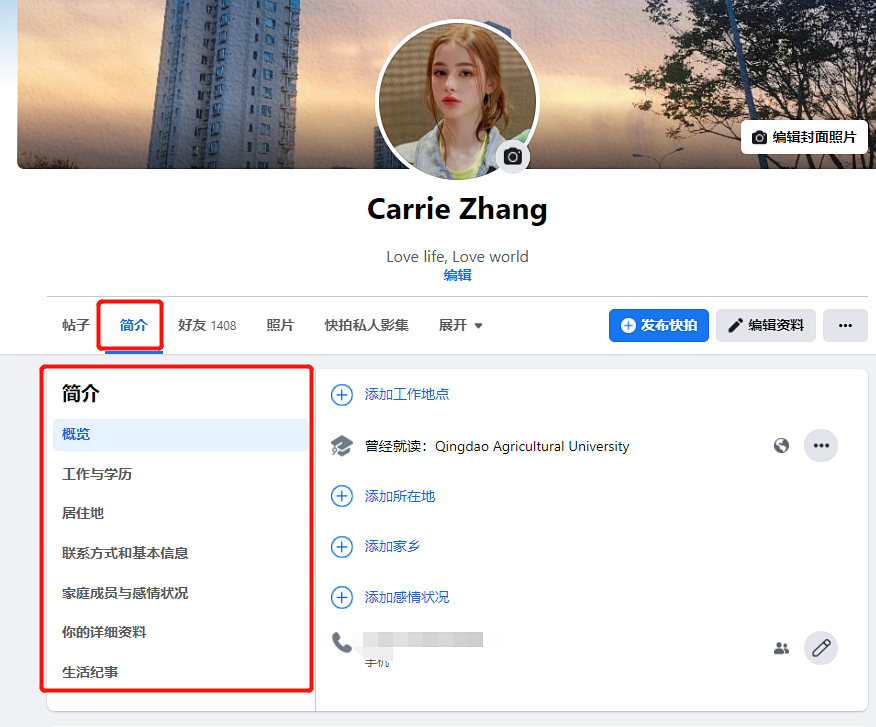Viewport: 876px width, 727px height.
Task: Click the plus icon beside 添加家乡
Action: click(x=341, y=547)
